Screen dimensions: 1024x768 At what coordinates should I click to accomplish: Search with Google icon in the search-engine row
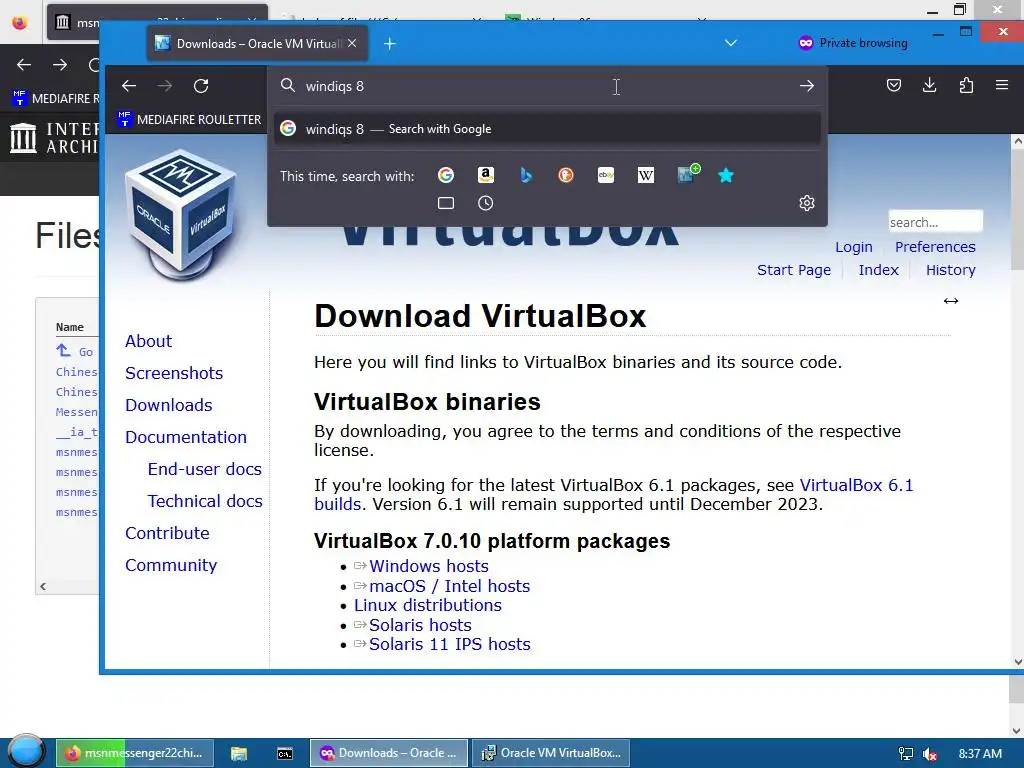coord(446,175)
